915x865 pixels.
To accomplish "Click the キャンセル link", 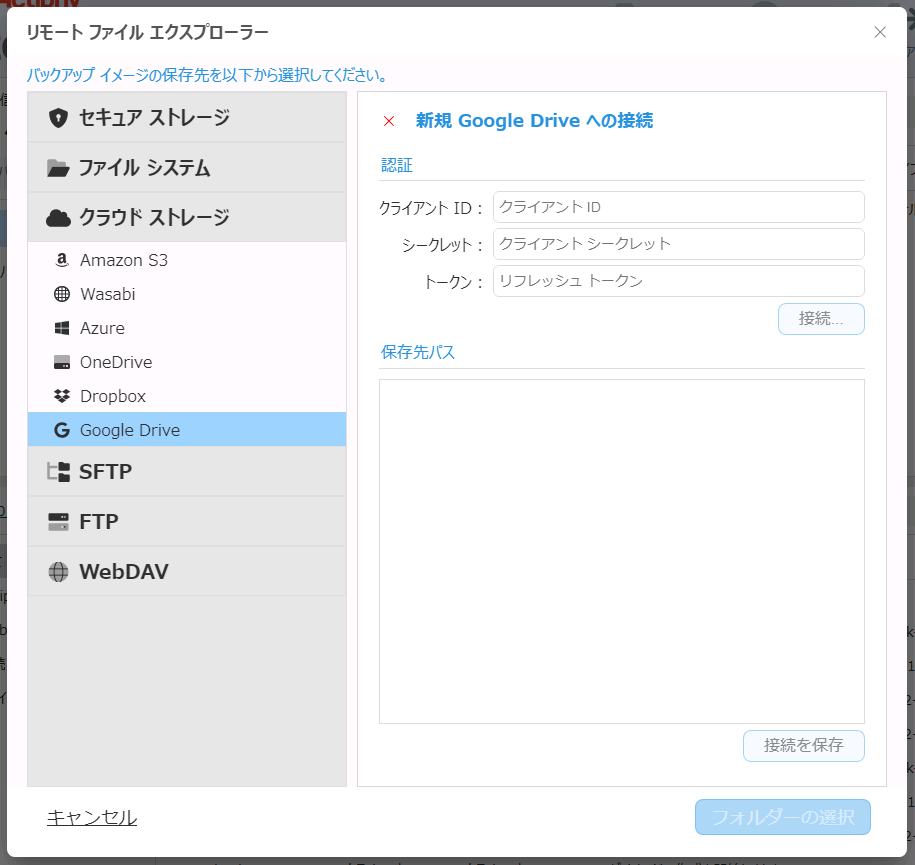I will coord(92,817).
